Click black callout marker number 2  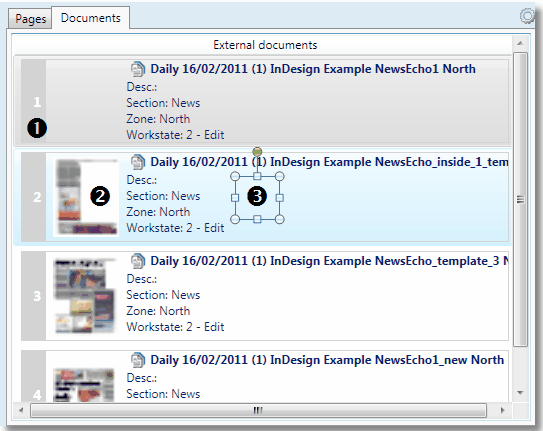coord(100,196)
